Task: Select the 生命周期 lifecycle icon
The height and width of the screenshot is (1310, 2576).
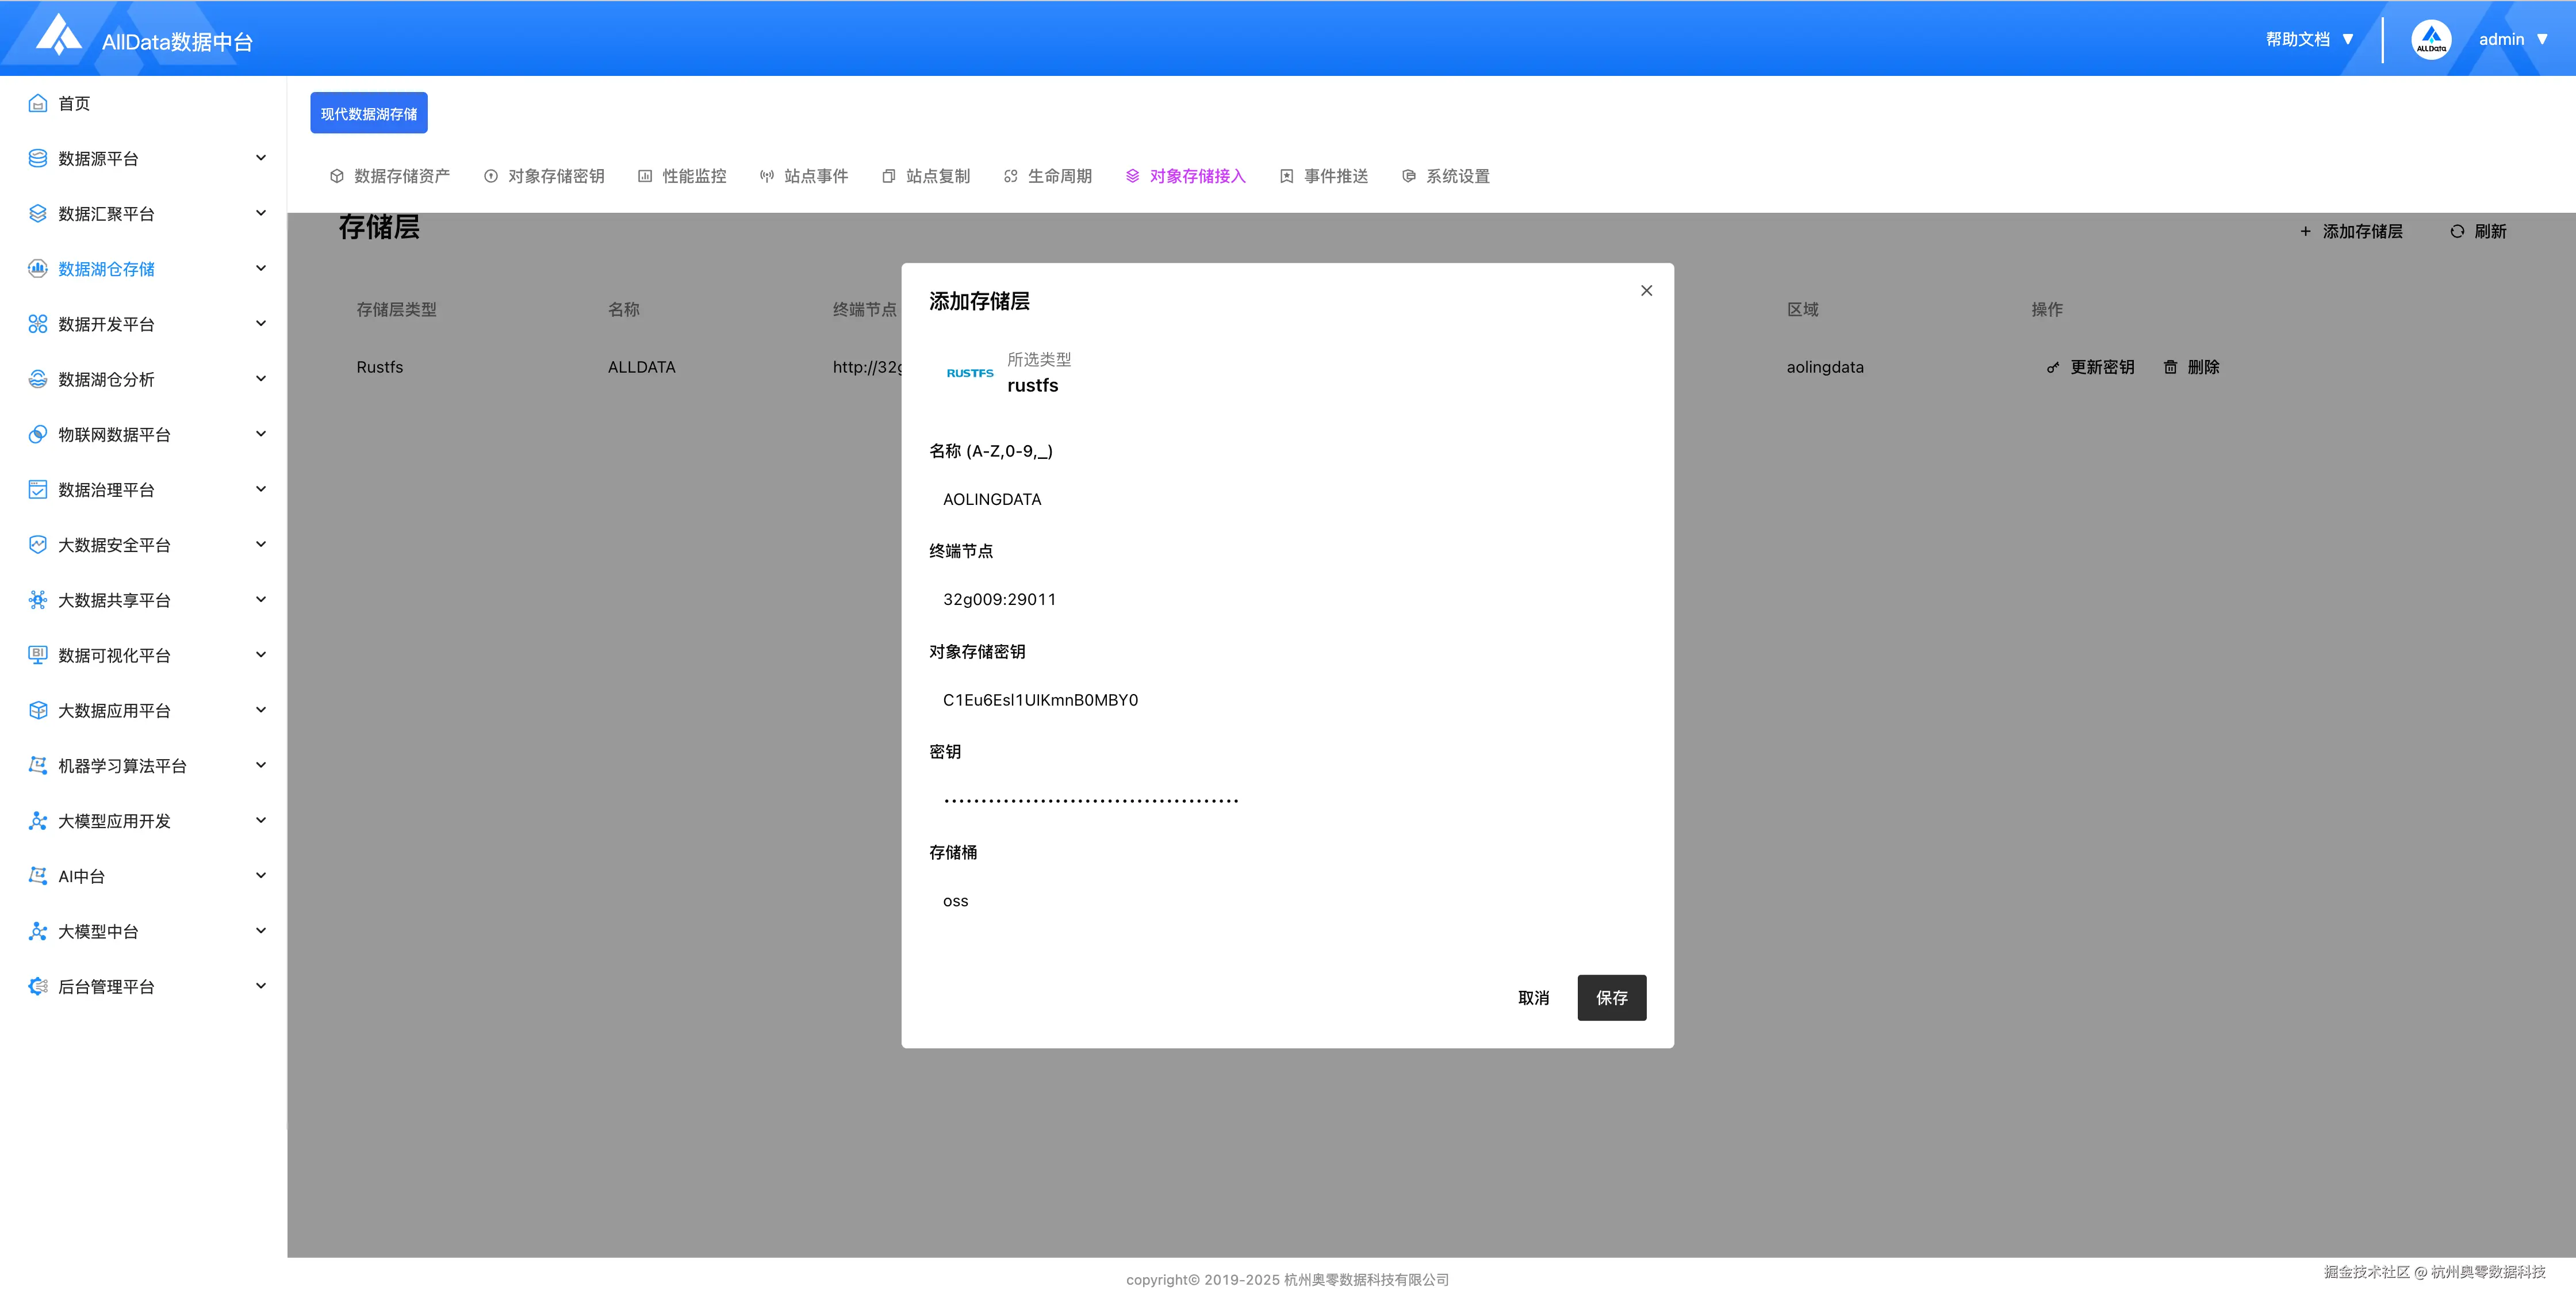Action: tap(1009, 175)
